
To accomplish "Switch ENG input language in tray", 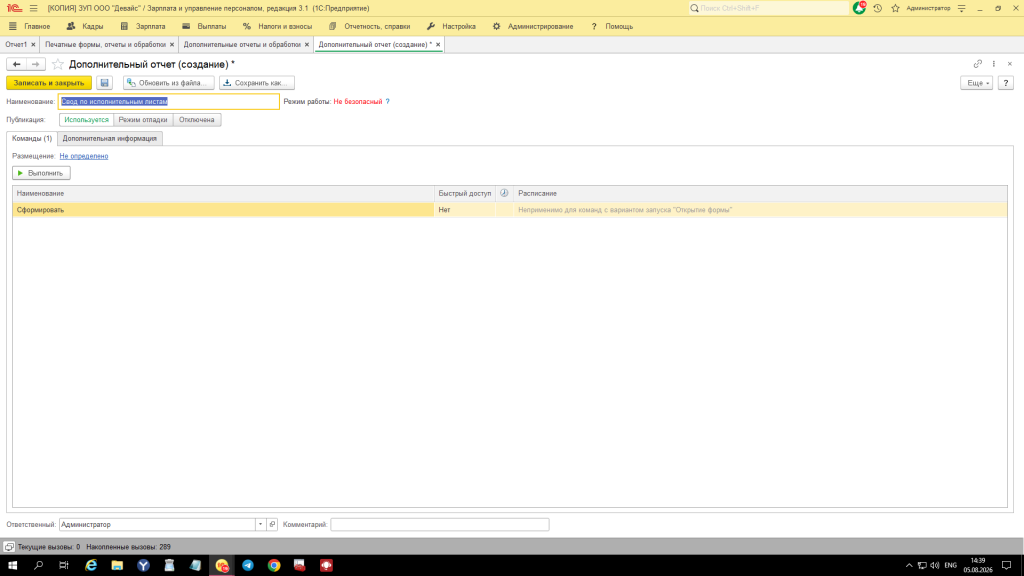I will (x=950, y=566).
